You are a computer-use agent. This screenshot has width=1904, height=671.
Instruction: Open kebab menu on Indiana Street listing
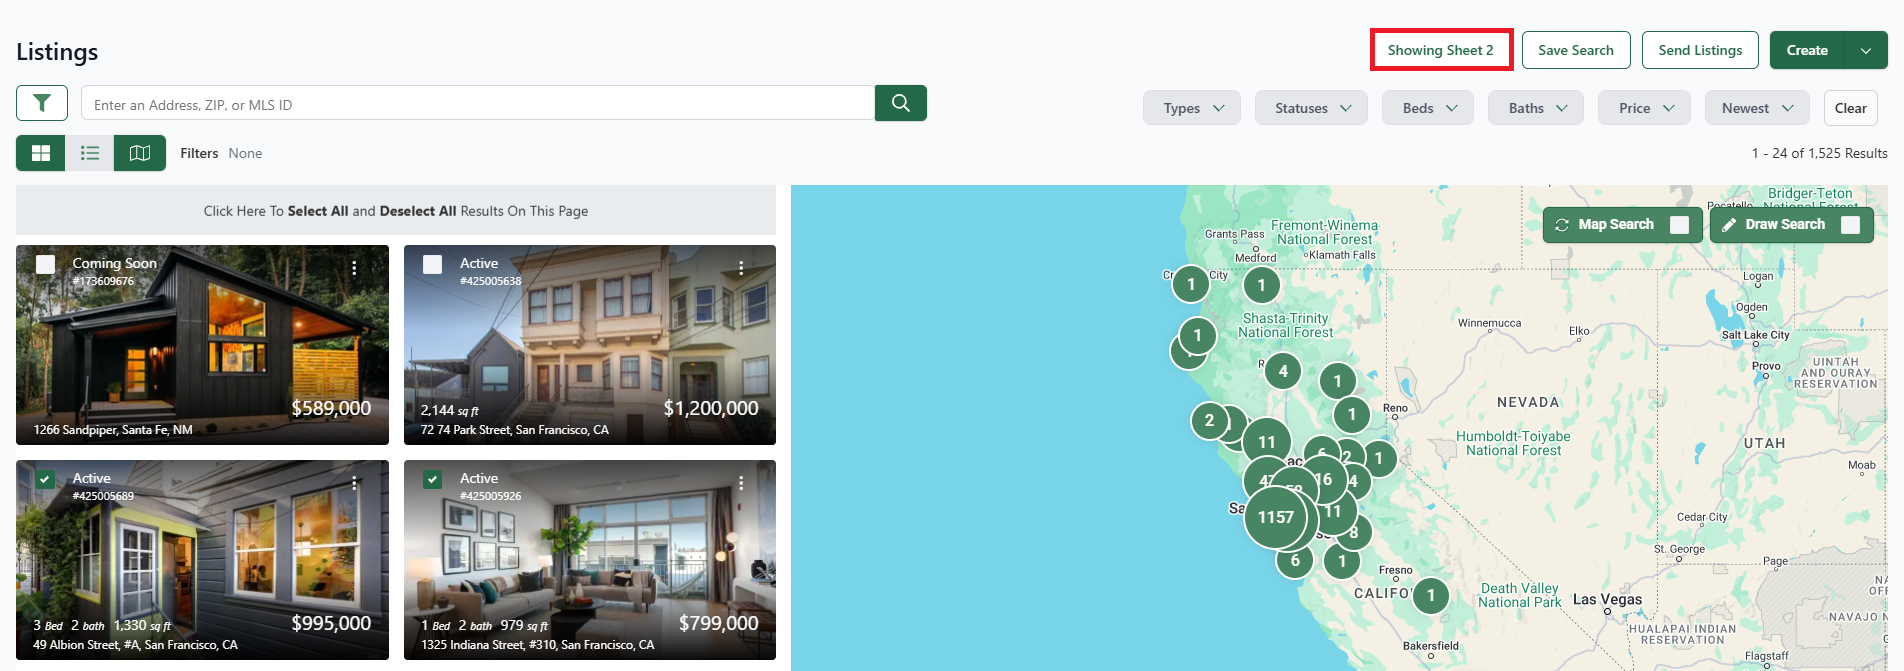[x=741, y=483]
